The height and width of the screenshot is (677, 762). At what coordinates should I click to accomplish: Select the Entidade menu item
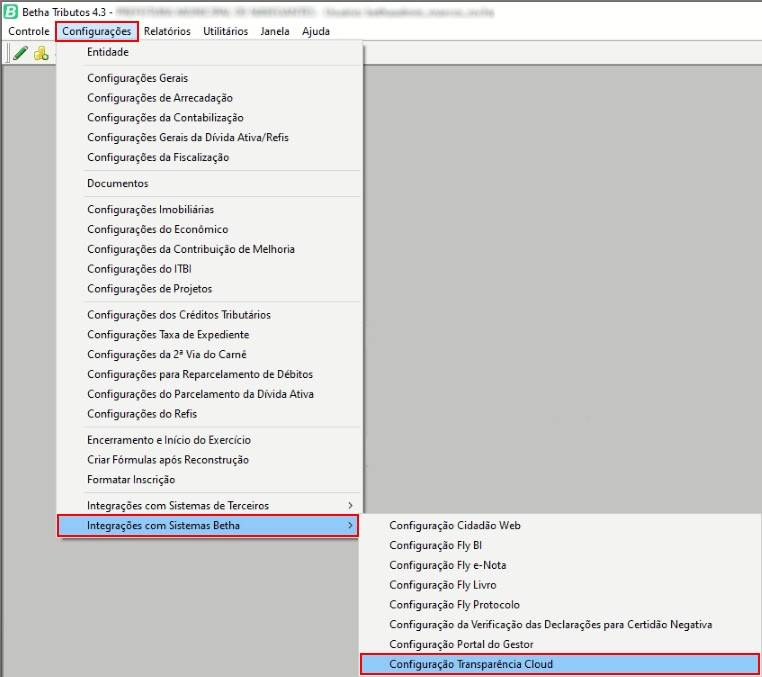click(x=108, y=52)
